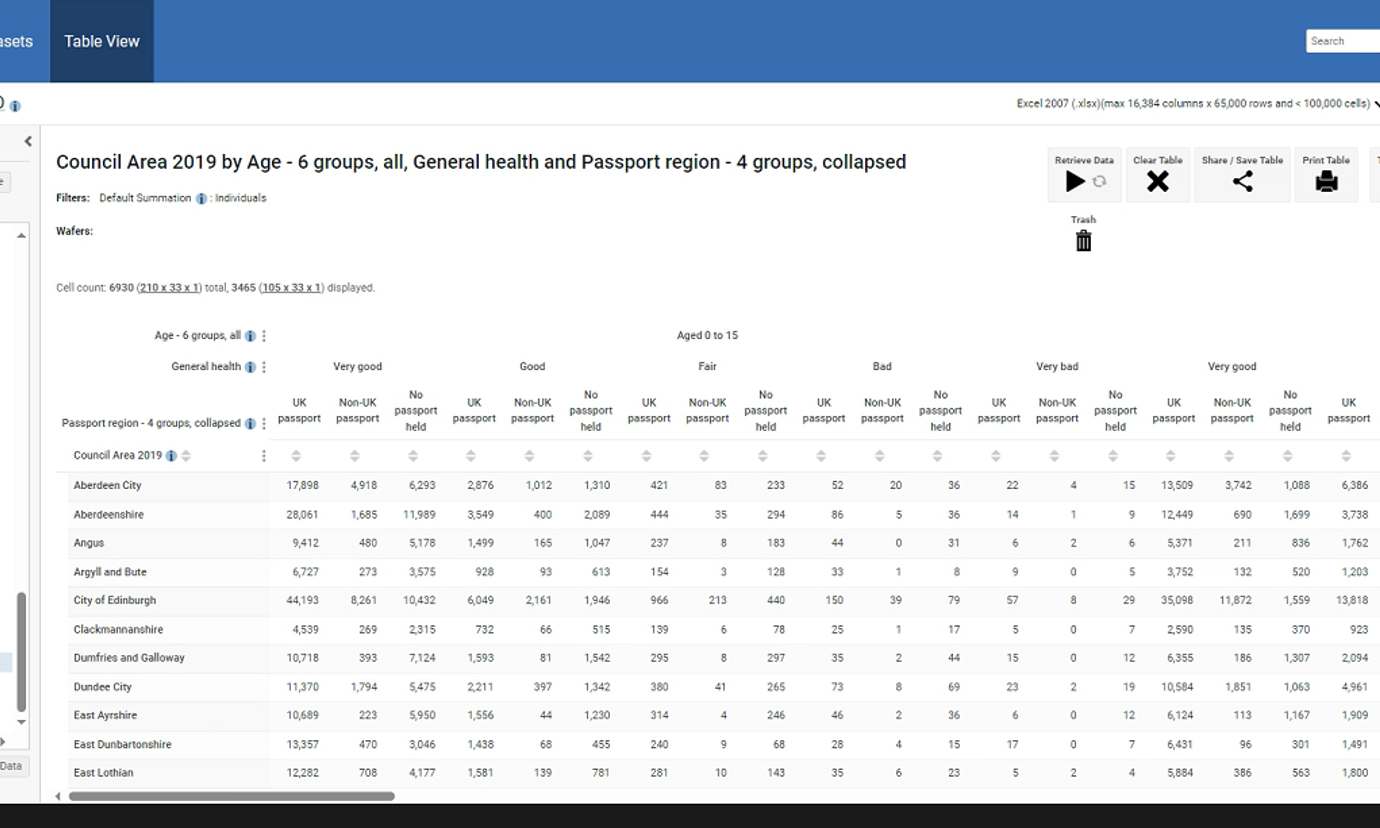Screen dimensions: 1380x828
Task: Click the Clear Table X icon
Action: click(1157, 182)
